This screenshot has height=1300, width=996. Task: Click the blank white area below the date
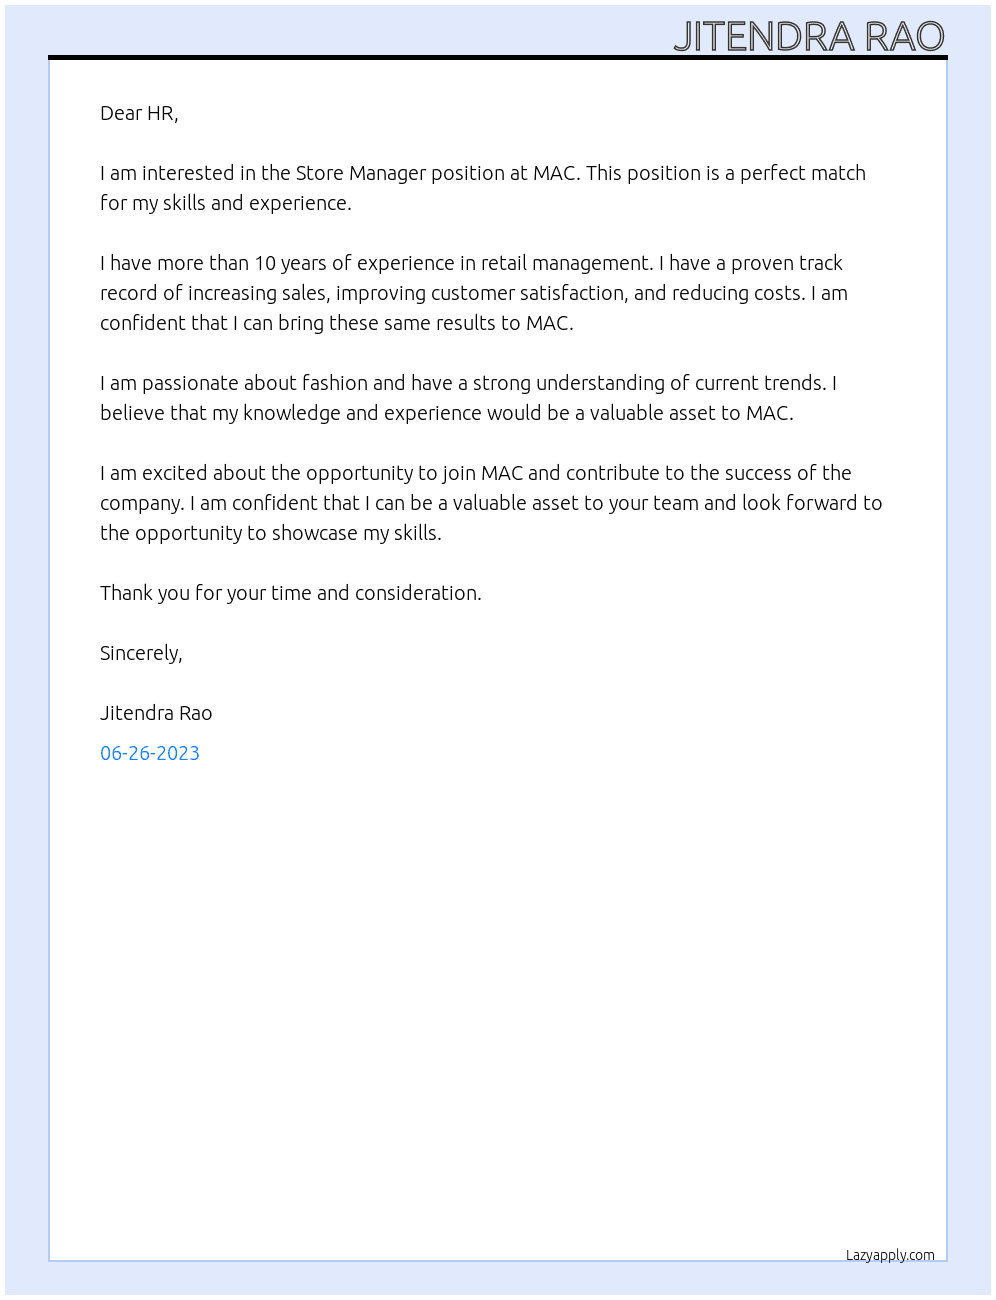[x=498, y=1000]
